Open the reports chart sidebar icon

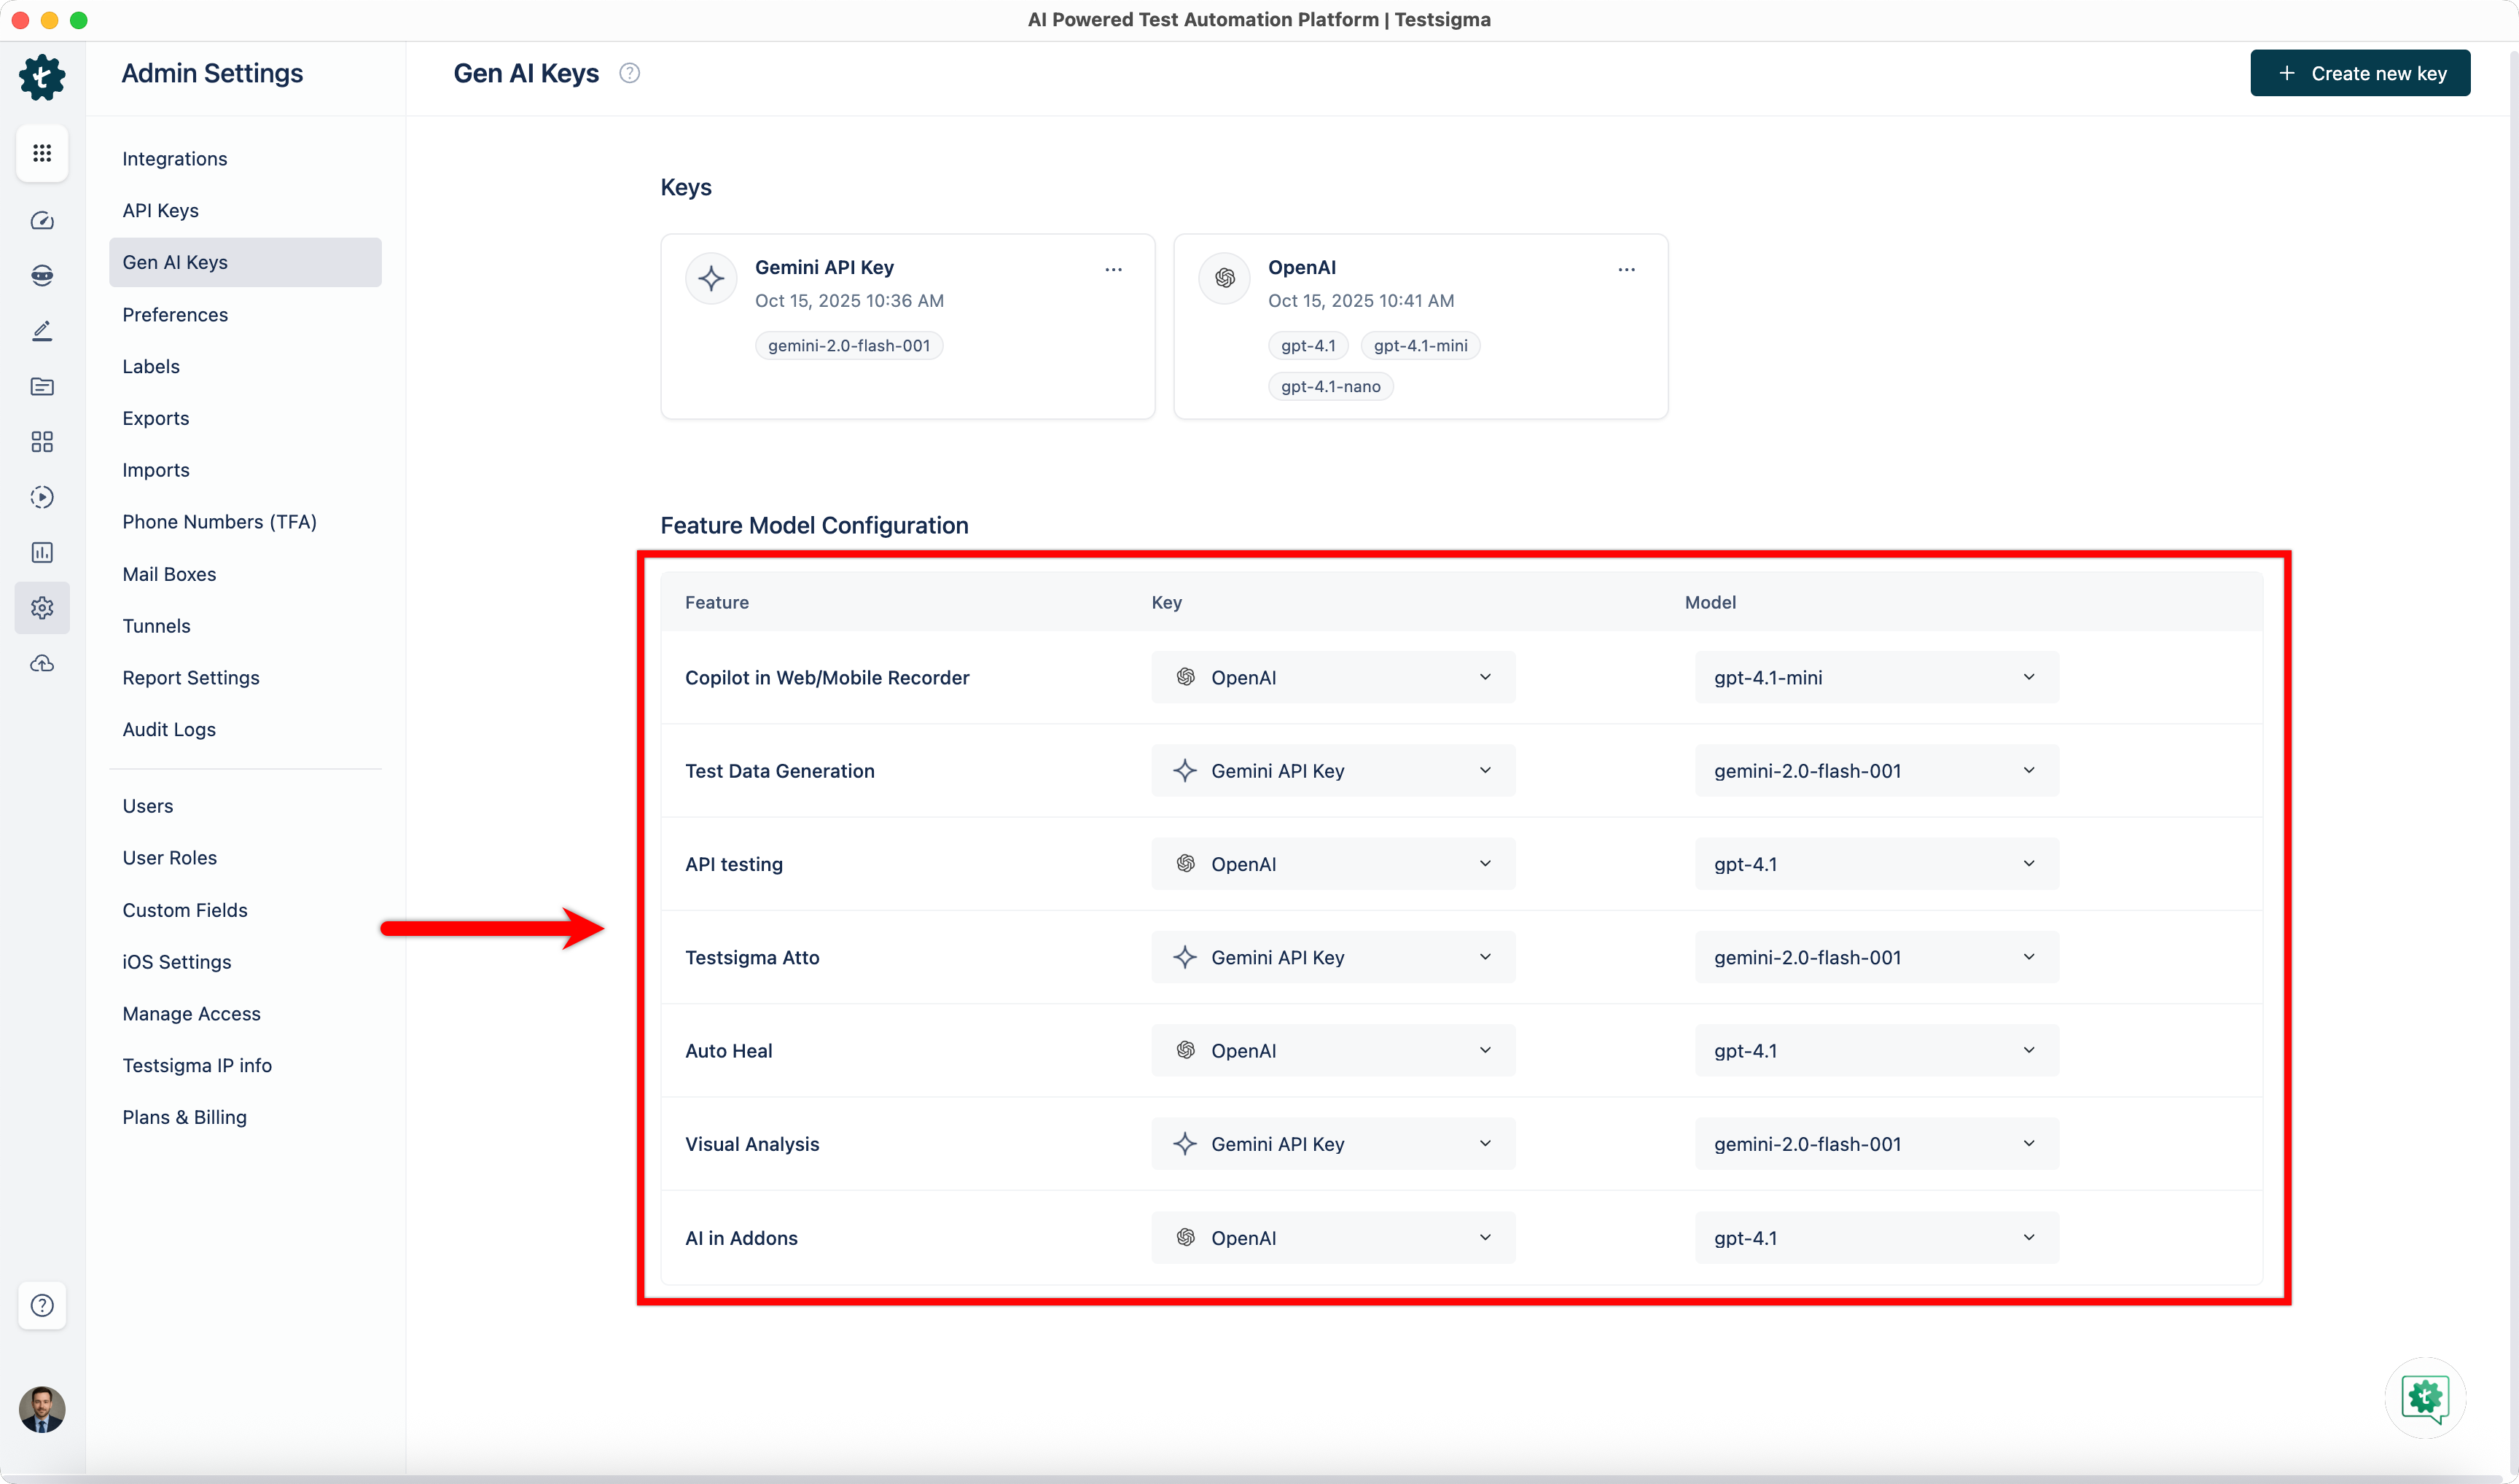pos(42,552)
